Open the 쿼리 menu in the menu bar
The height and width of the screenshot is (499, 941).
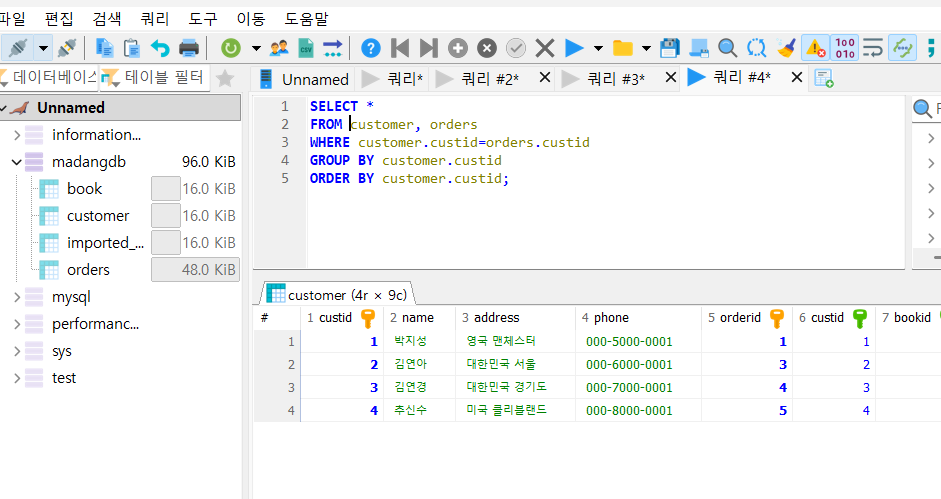[x=155, y=19]
